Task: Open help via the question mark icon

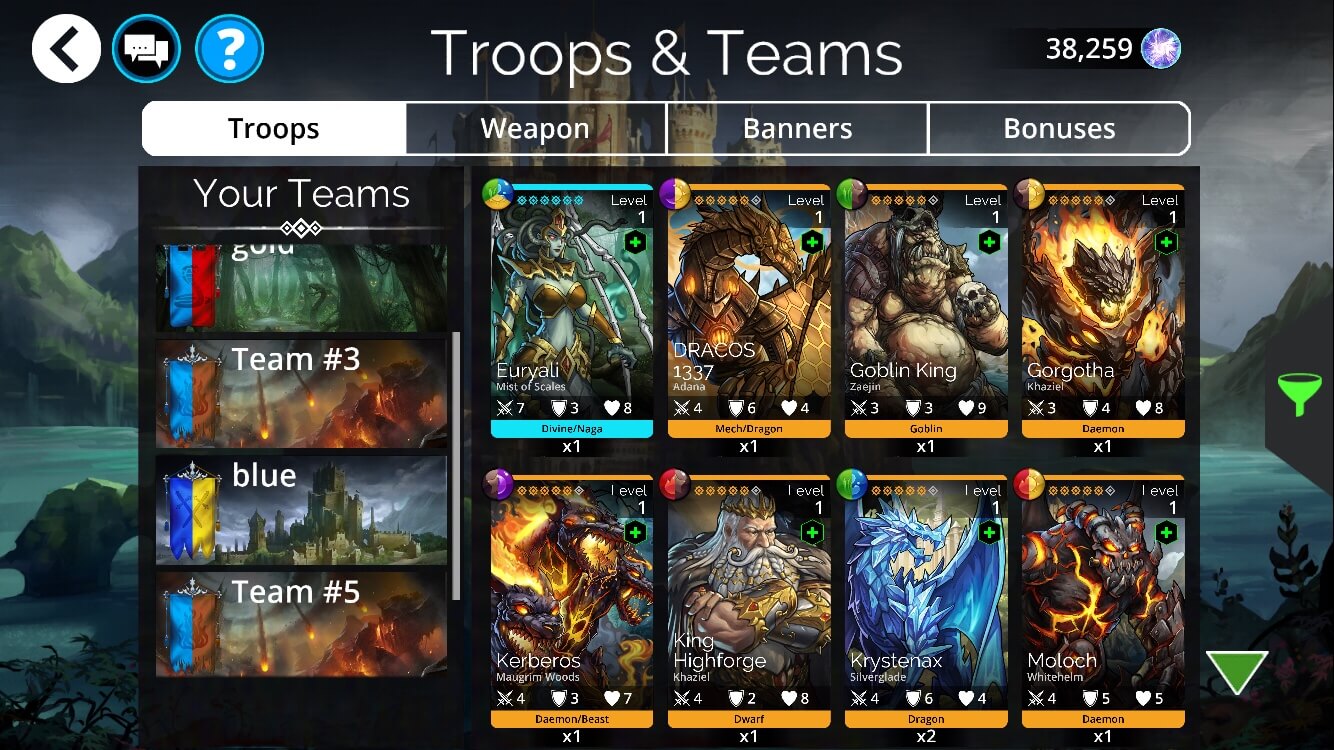Action: pos(229,48)
